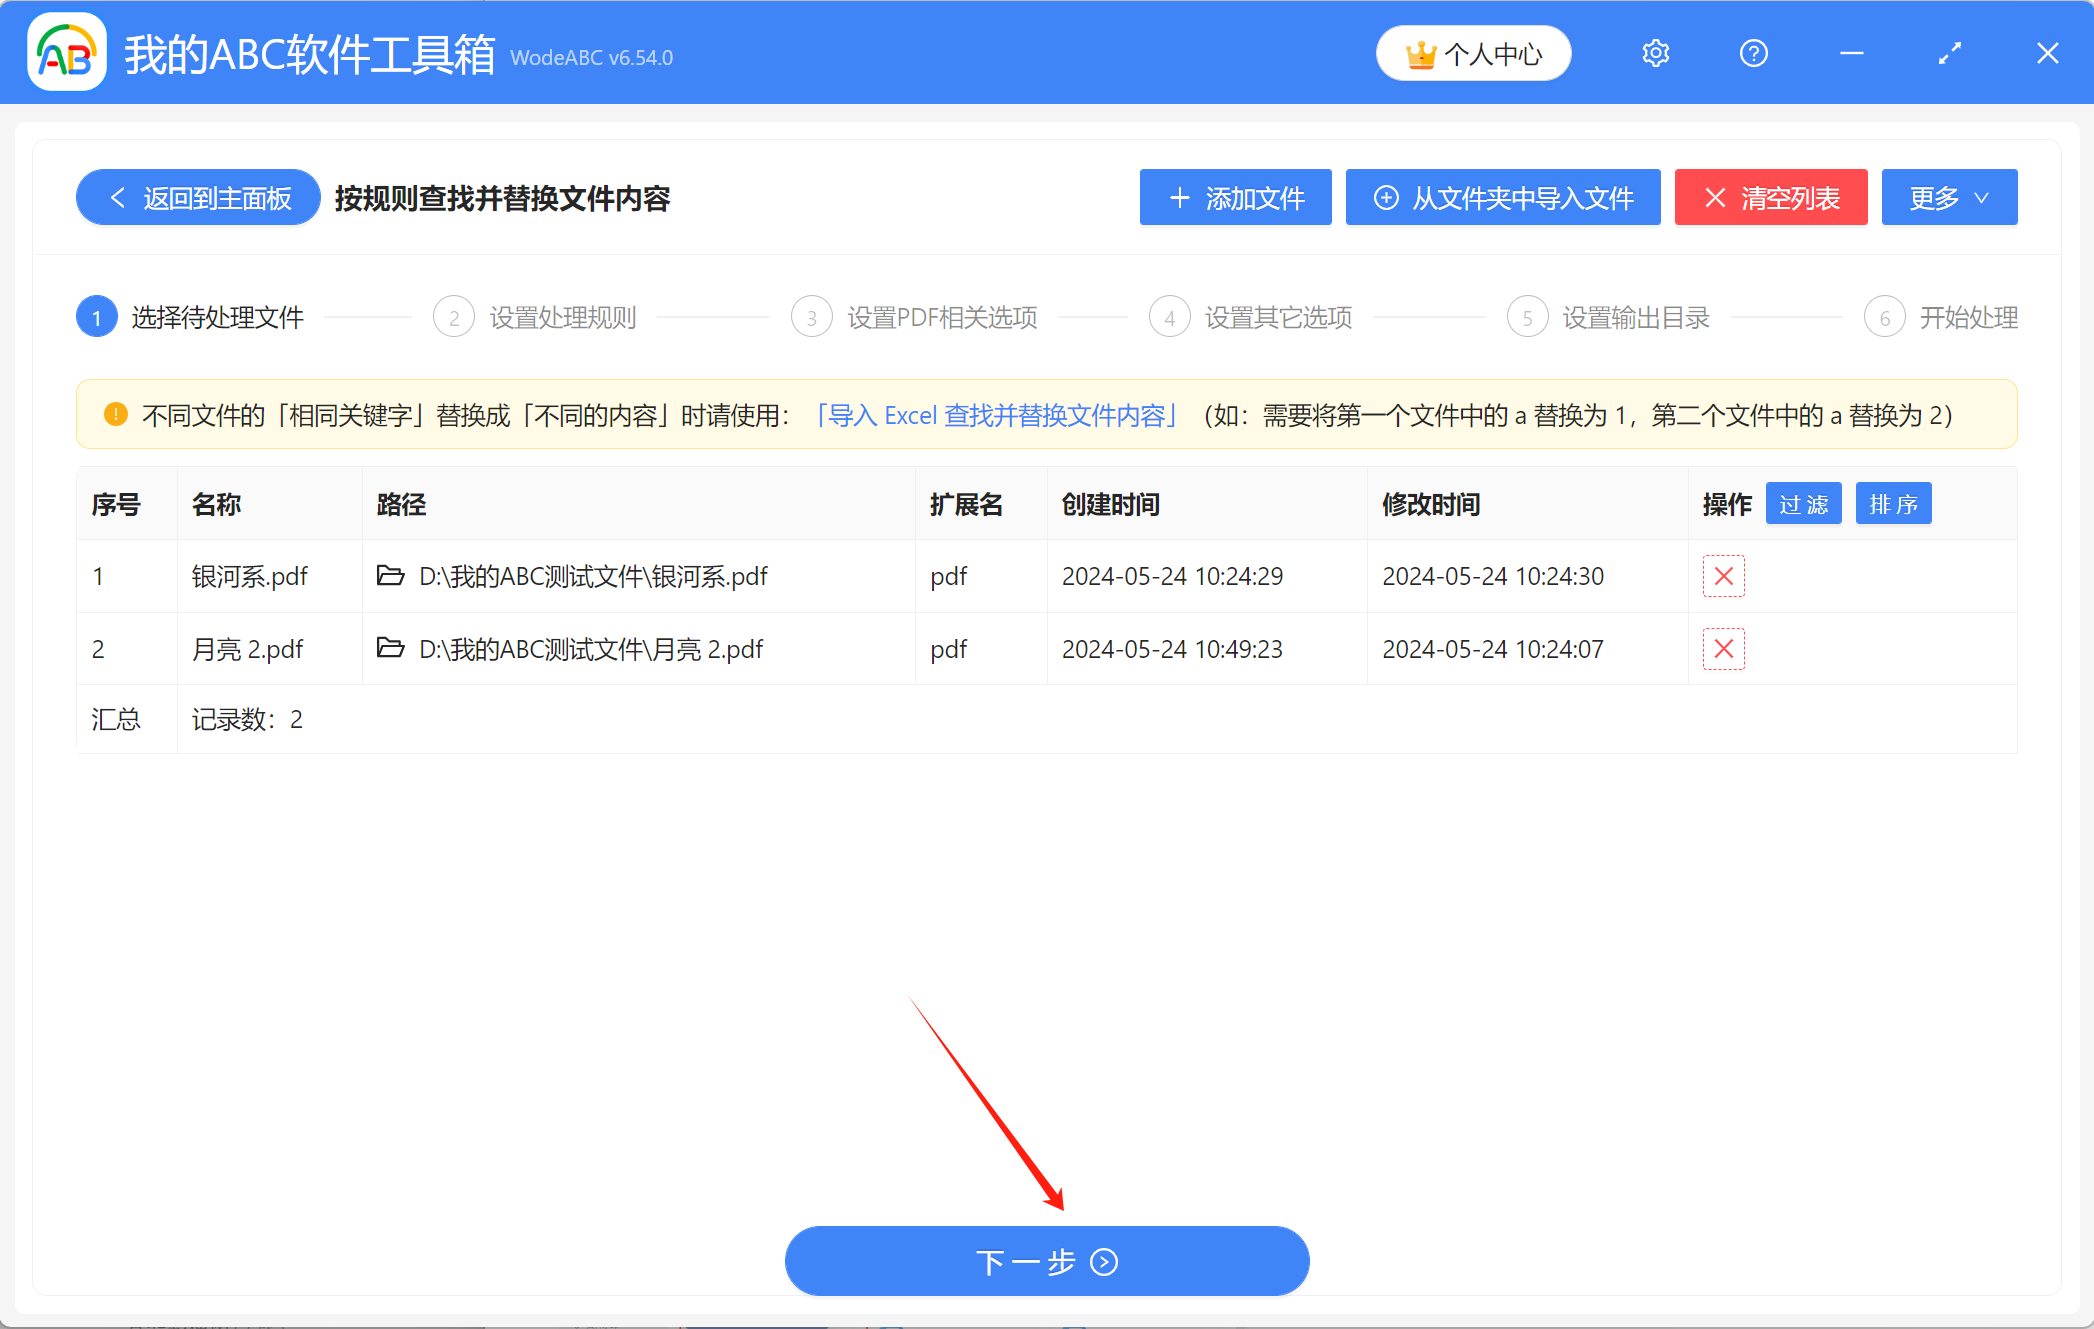Remove 银河系.pdf using its red X icon
Screen dimensions: 2094x1329
(1723, 576)
